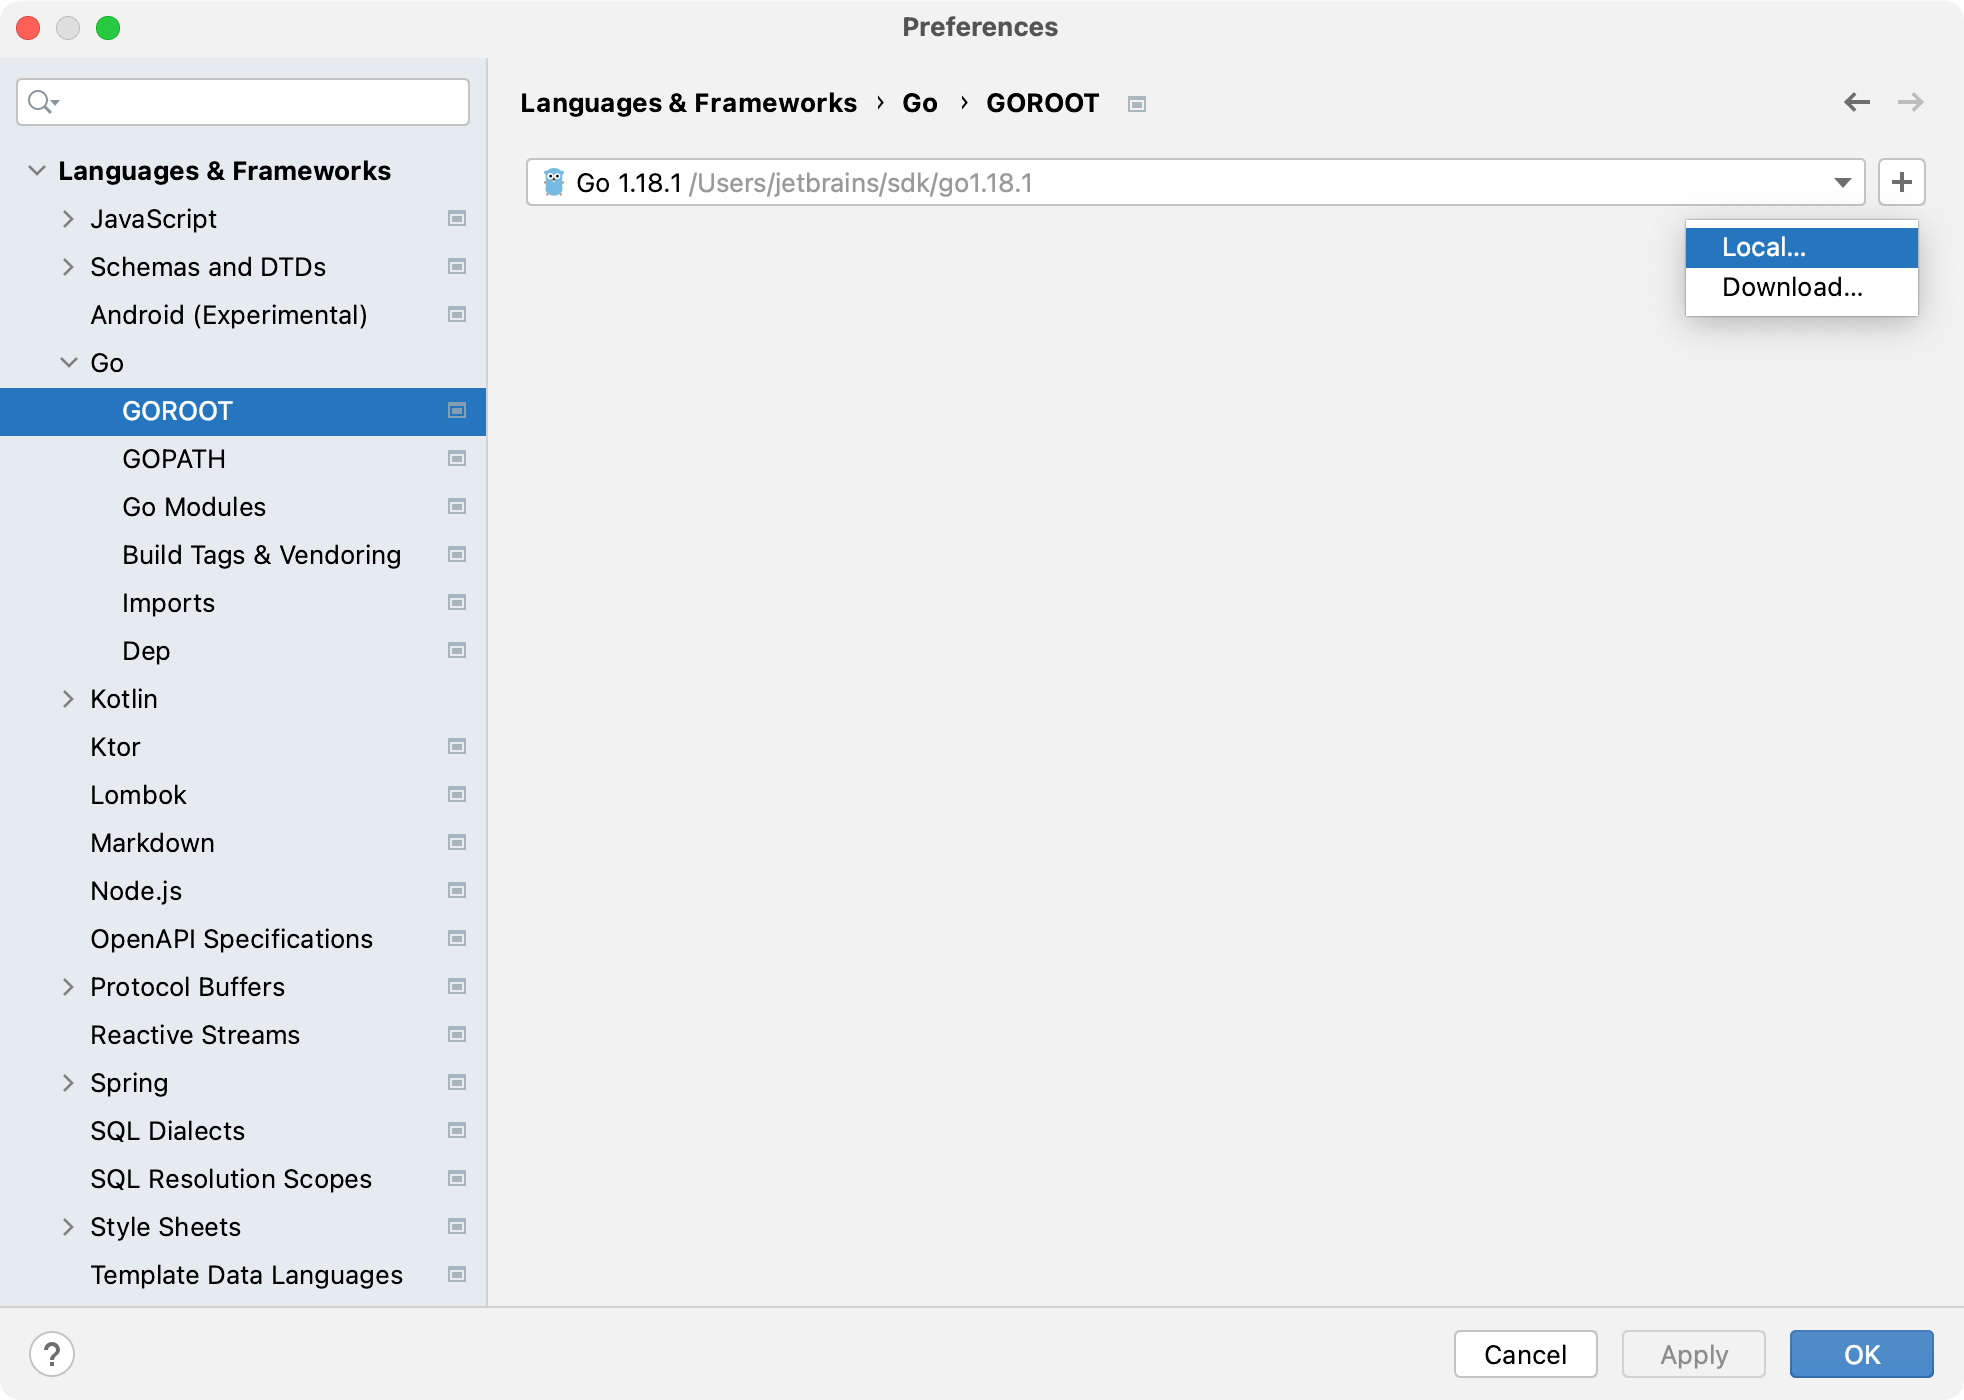The height and width of the screenshot is (1400, 1964).
Task: Open the search magnifier icon options
Action: [x=42, y=101]
